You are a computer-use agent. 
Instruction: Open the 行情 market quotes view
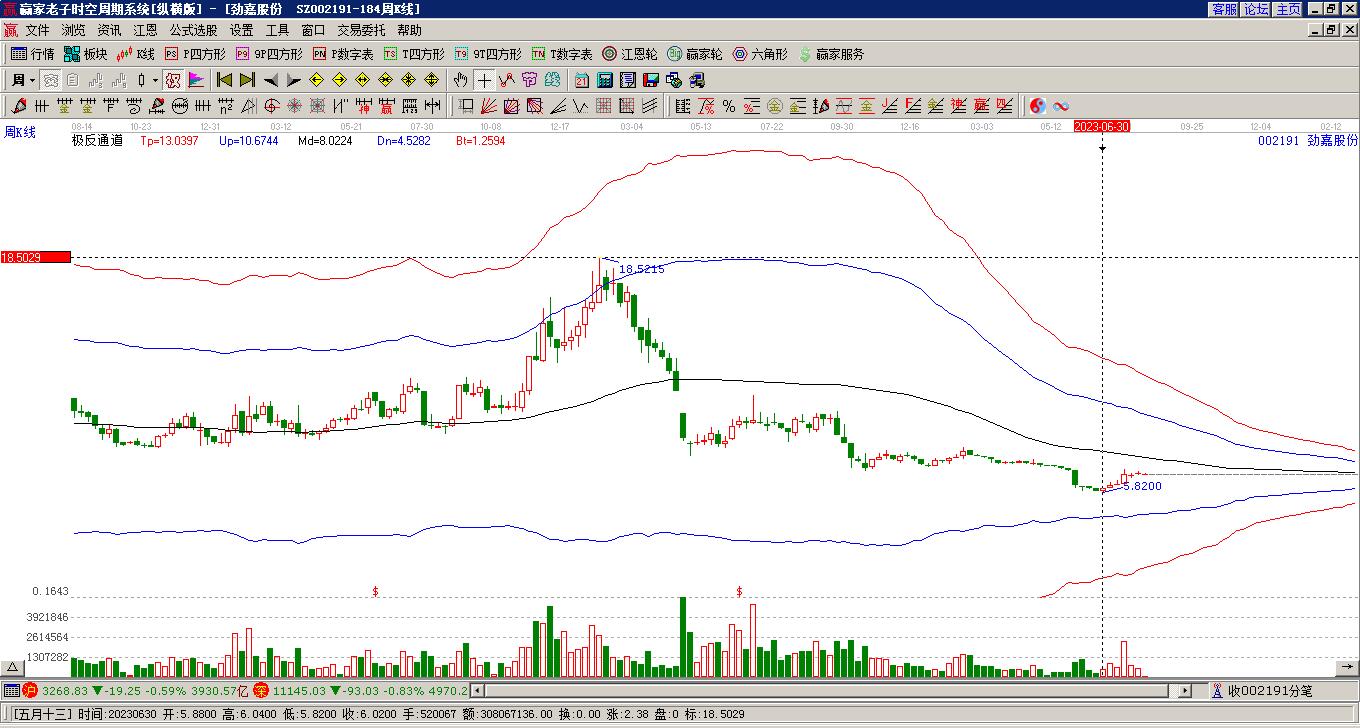(33, 54)
